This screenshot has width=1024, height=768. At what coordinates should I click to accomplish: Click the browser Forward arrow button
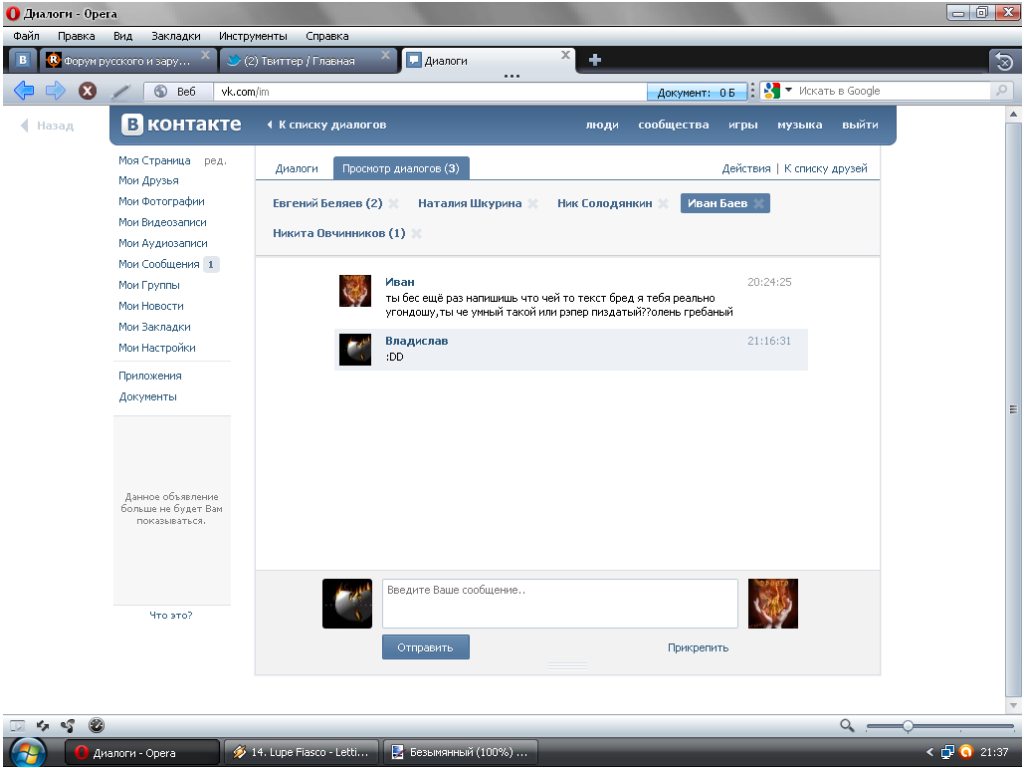point(56,91)
